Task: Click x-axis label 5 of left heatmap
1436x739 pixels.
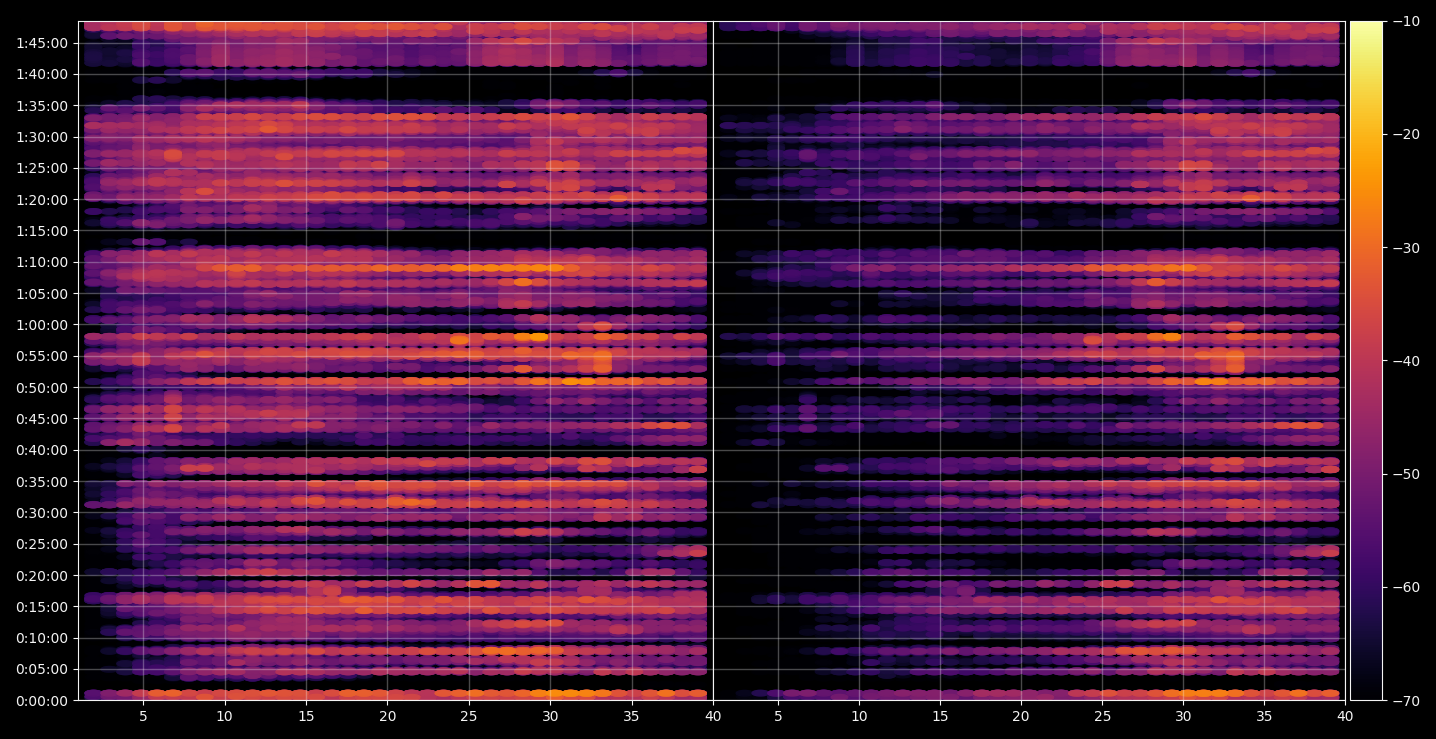Action: 143,716
